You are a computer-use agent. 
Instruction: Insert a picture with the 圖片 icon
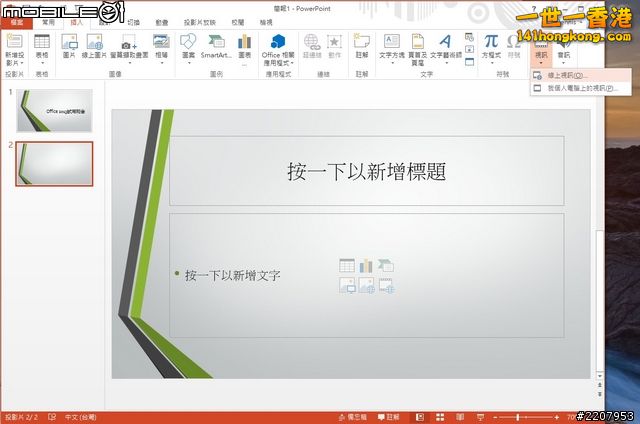[x=69, y=46]
